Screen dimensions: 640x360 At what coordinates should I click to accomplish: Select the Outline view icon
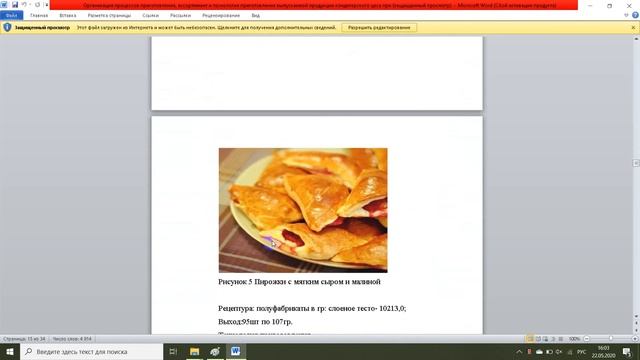[553, 339]
